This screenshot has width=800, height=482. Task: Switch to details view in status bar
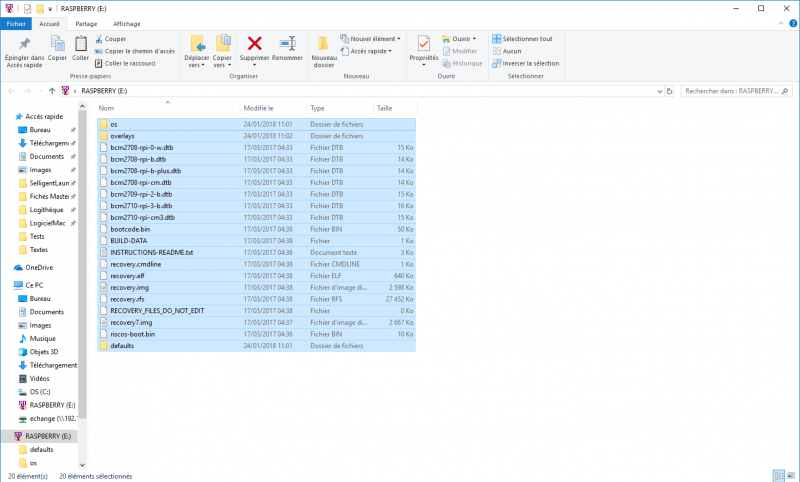click(x=779, y=476)
